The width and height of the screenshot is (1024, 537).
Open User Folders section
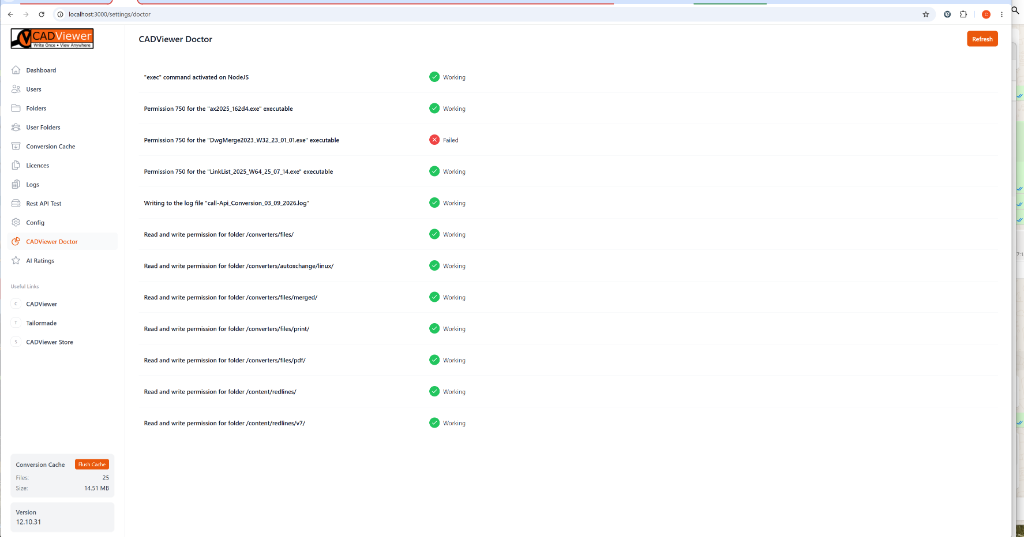click(43, 127)
